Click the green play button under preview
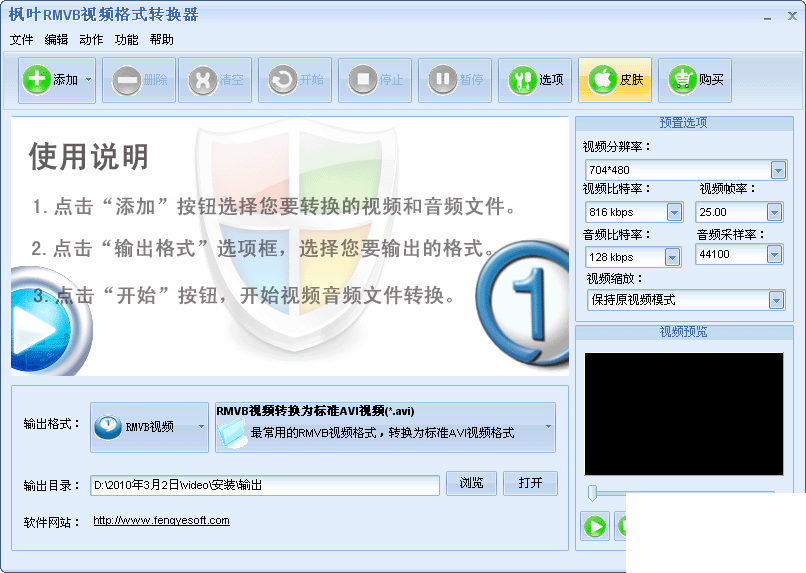Screen dimensions: 806x573 point(595,526)
